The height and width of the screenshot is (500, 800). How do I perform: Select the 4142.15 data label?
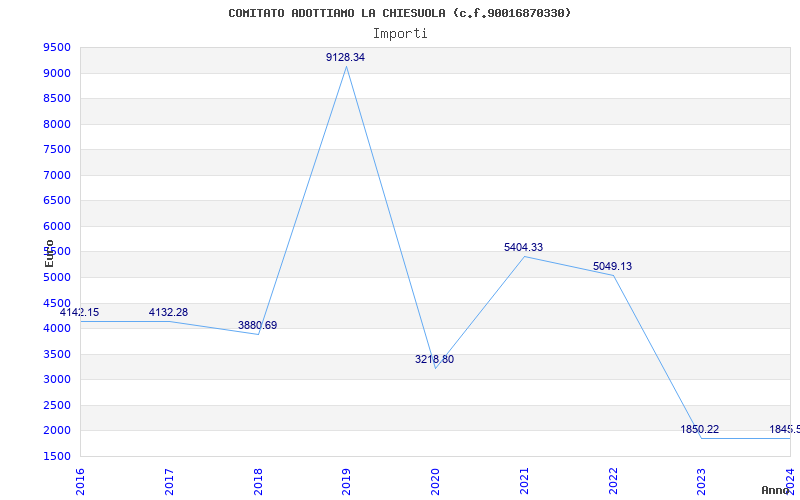pyautogui.click(x=80, y=312)
